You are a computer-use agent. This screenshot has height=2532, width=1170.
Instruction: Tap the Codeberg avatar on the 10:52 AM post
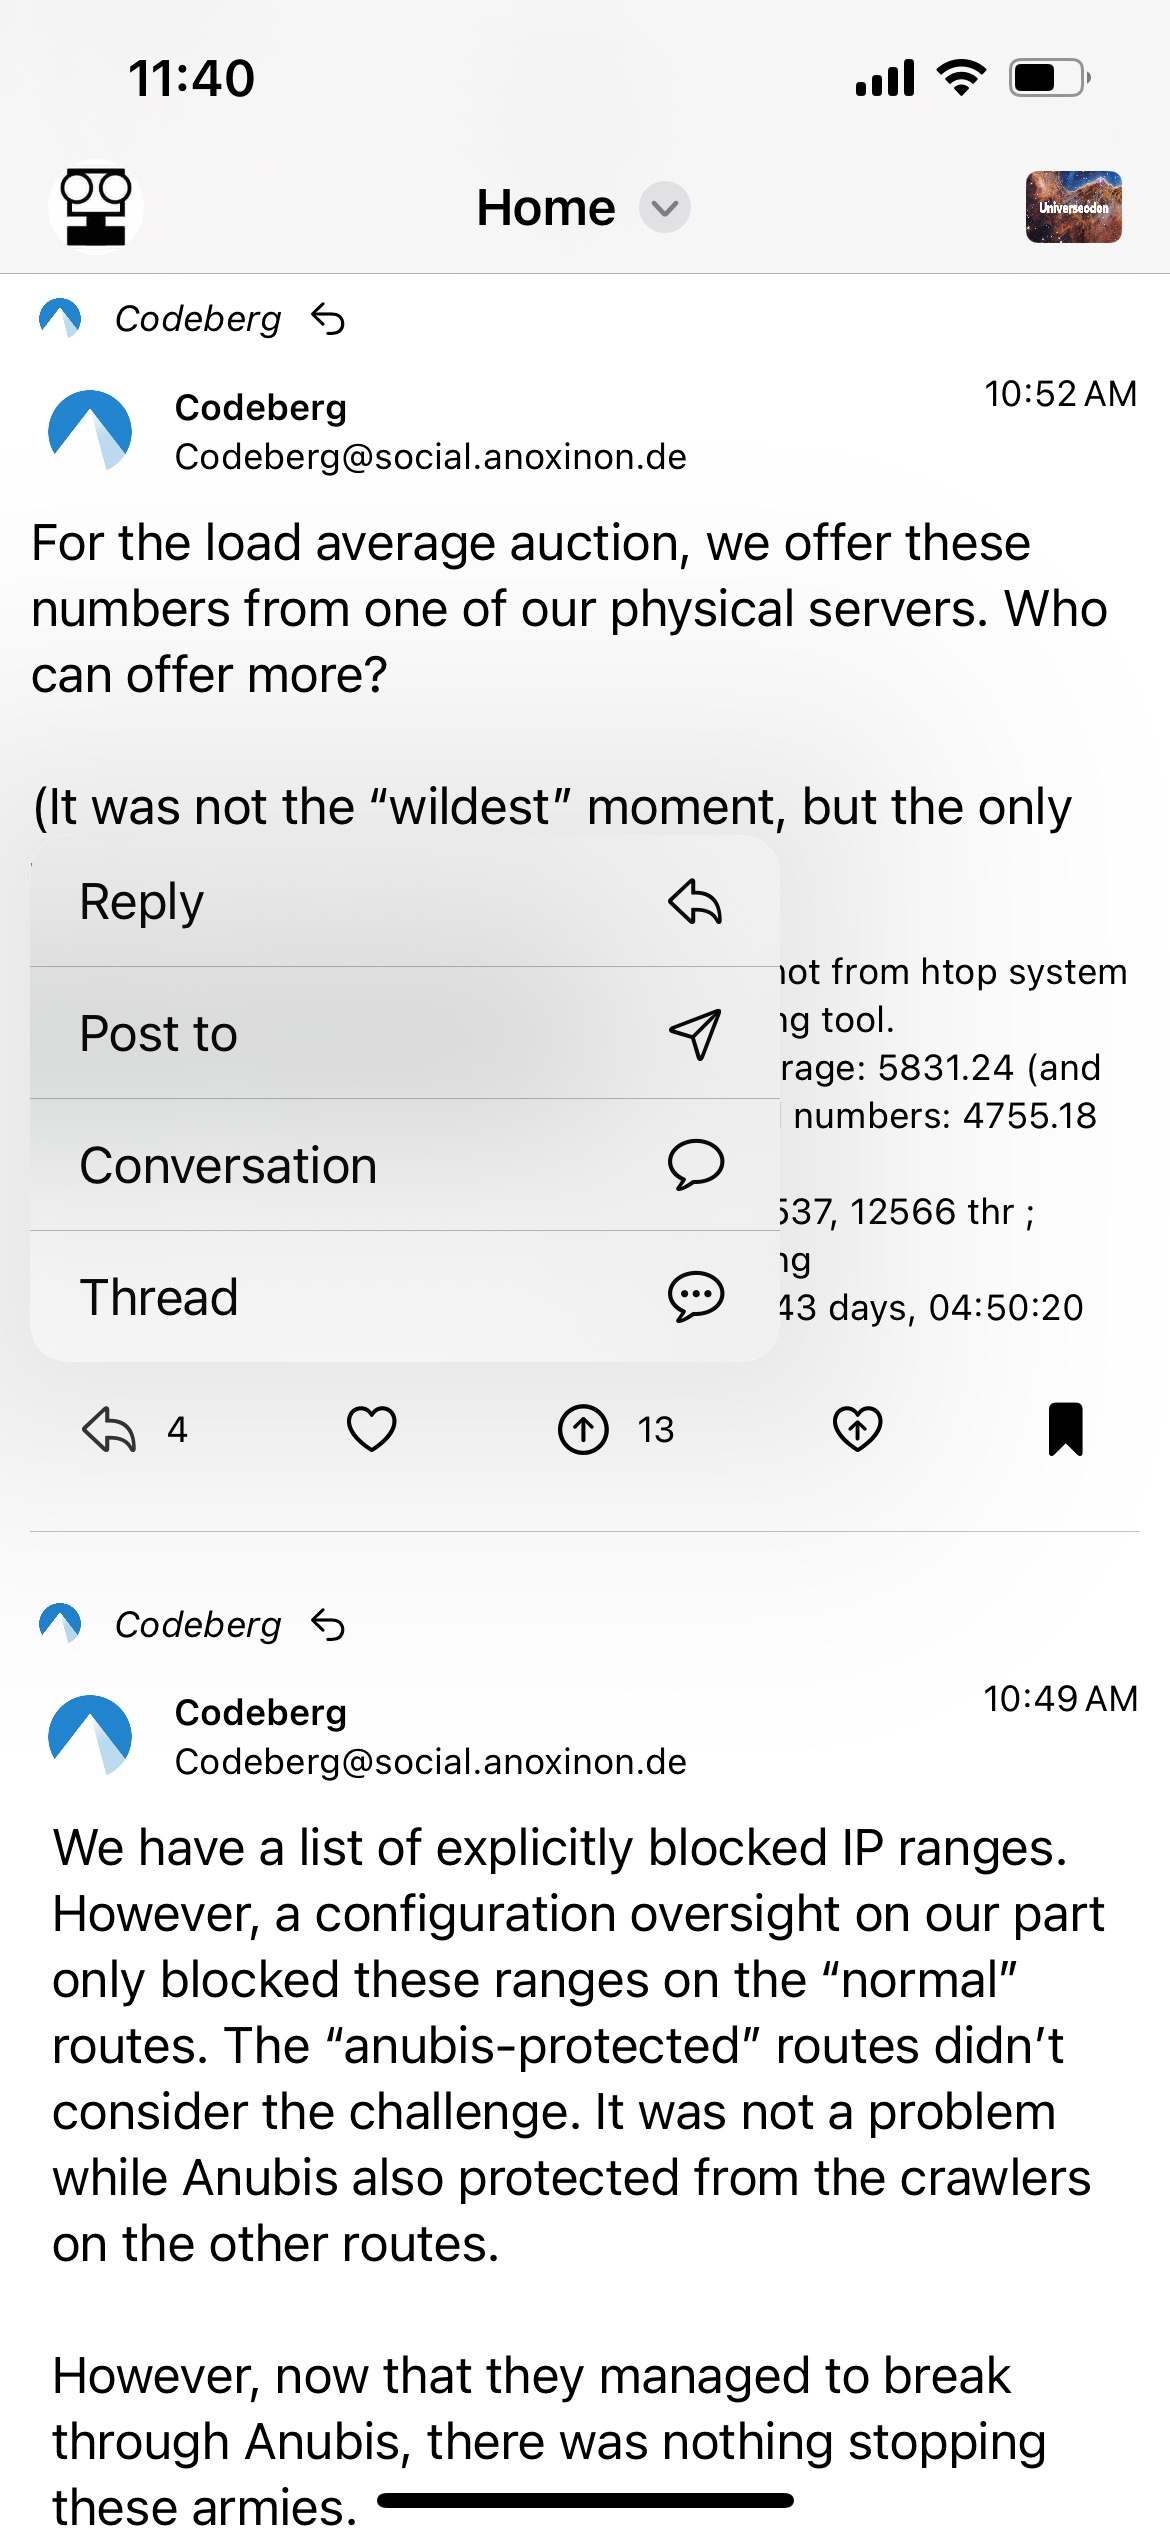[90, 430]
